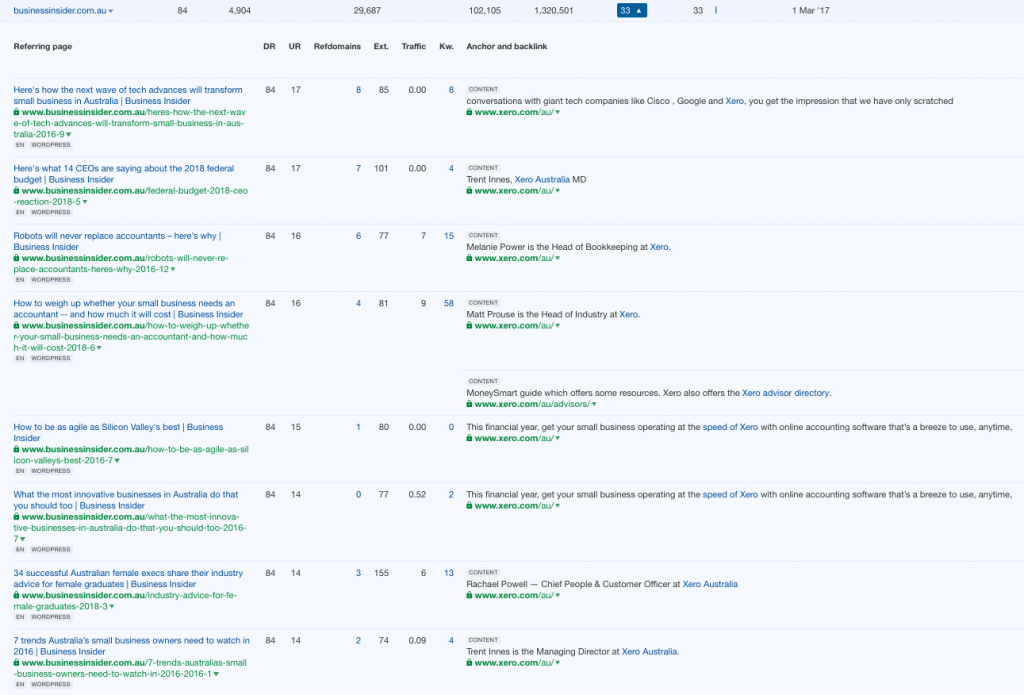Open the dropdown after industry-advice-for-female-graduates URL
1024x695 pixels.
point(112,607)
